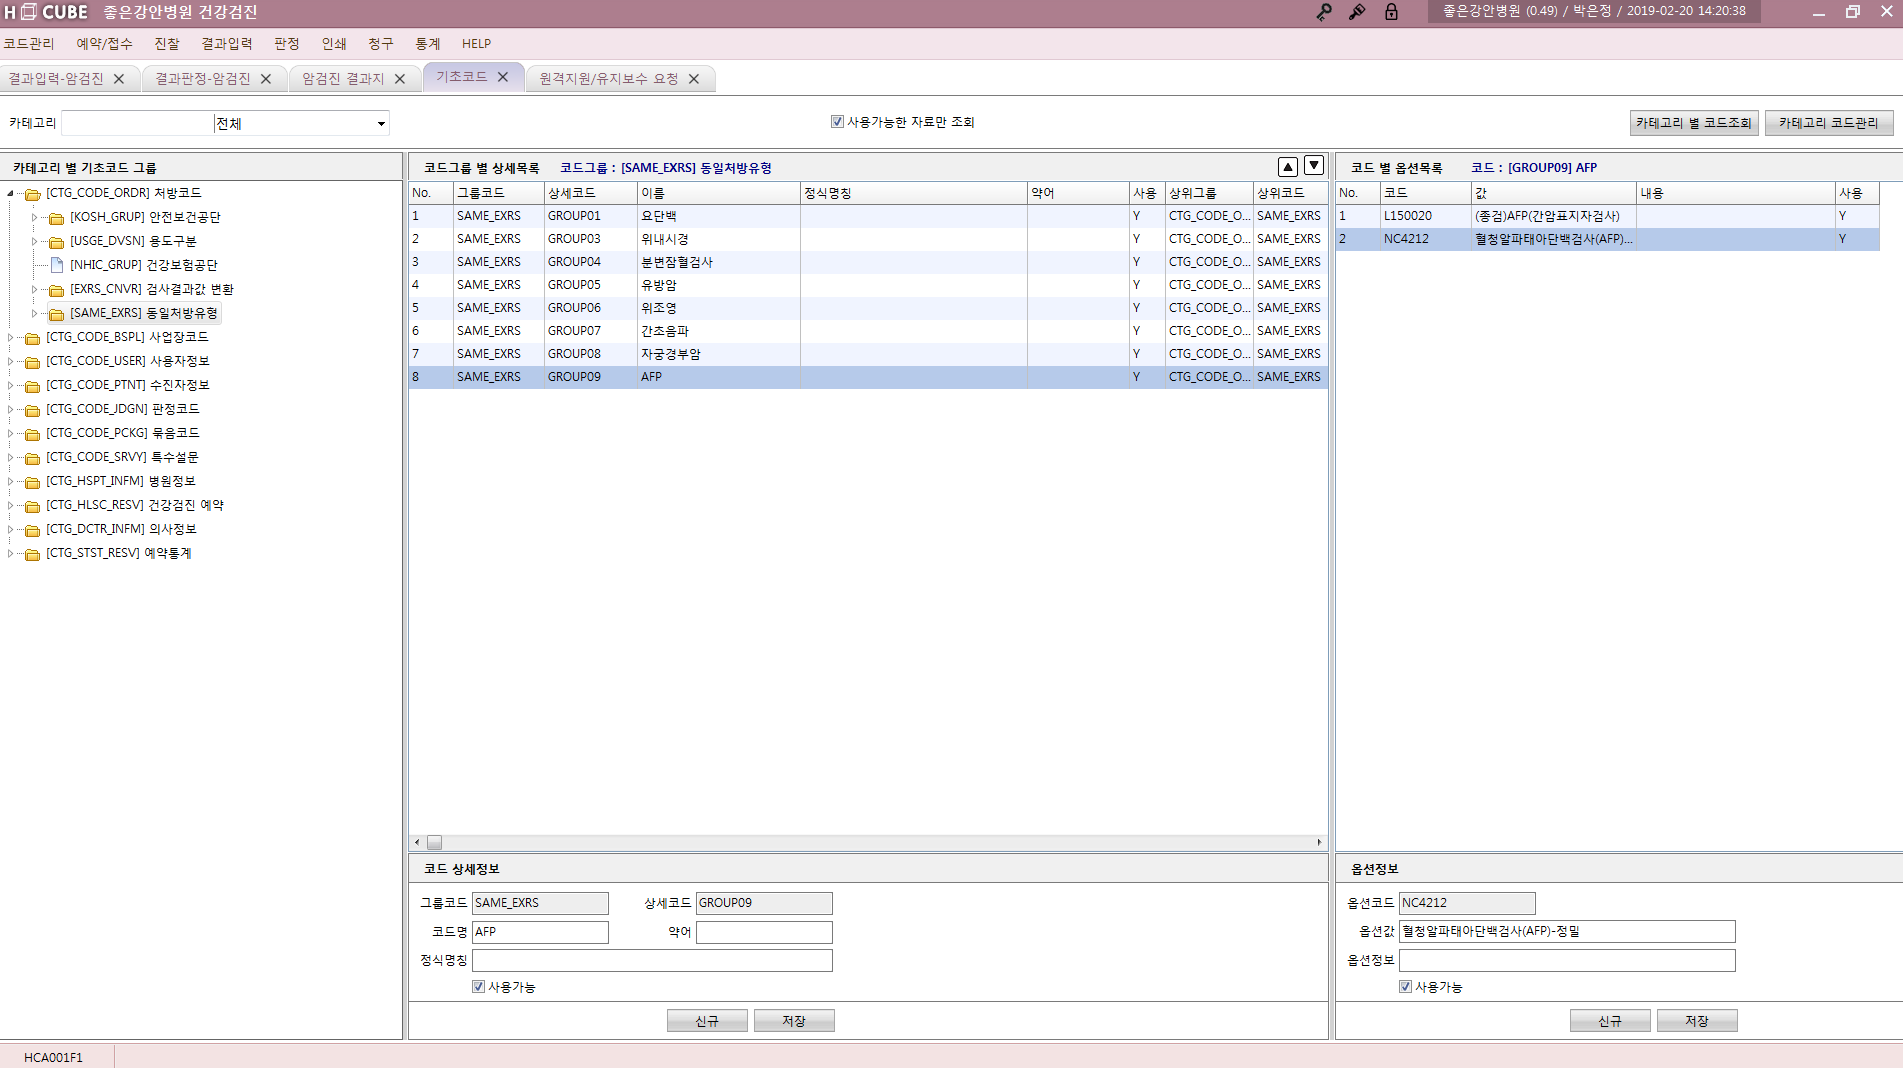The height and width of the screenshot is (1068, 1903).
Task: Toggle 사용가능 checkbox in 옵션정보 panel
Action: tap(1405, 987)
